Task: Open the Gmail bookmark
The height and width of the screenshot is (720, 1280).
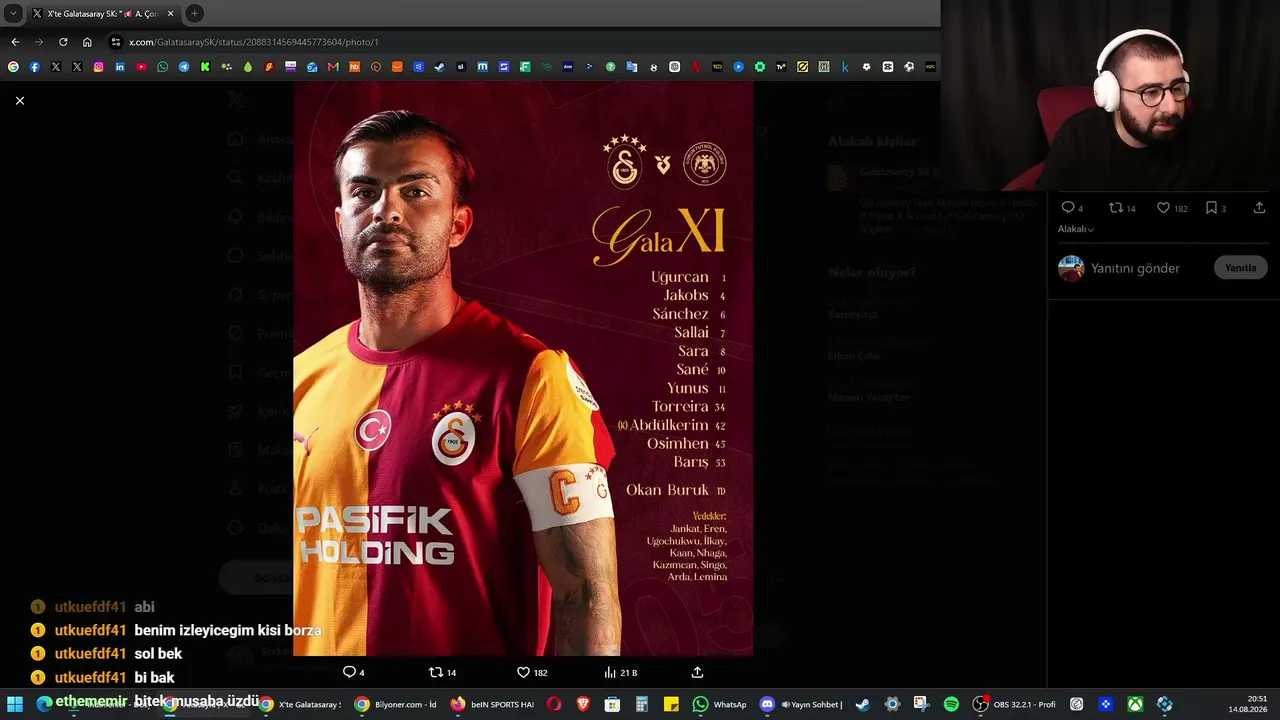Action: (333, 67)
